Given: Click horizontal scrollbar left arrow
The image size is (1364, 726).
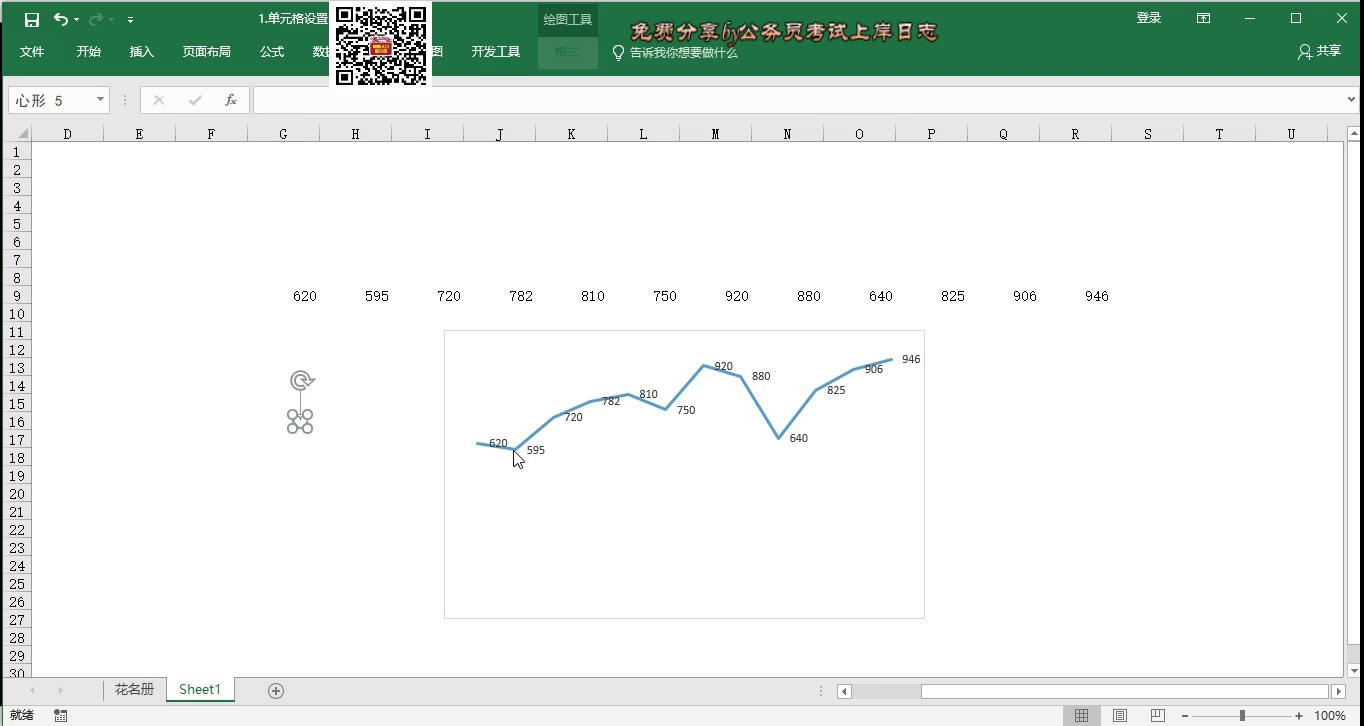Looking at the screenshot, I should (x=845, y=691).
